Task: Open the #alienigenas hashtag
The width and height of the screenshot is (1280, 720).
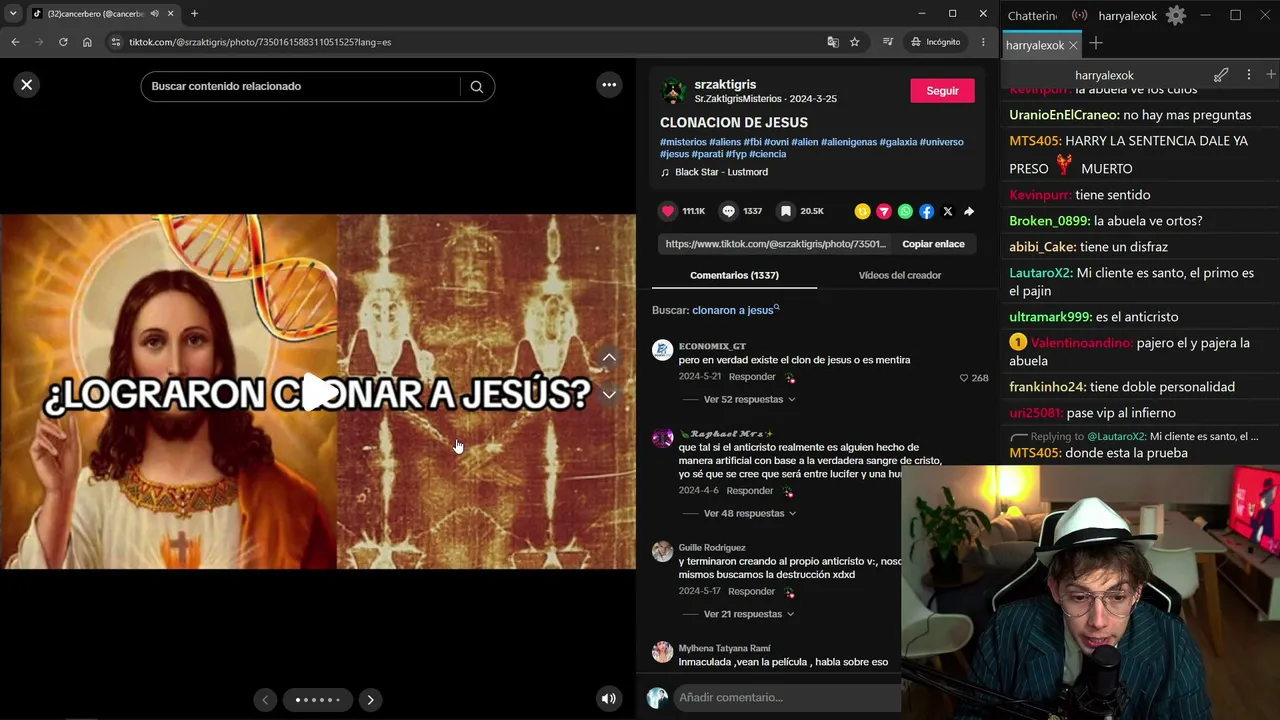Action: pos(849,142)
